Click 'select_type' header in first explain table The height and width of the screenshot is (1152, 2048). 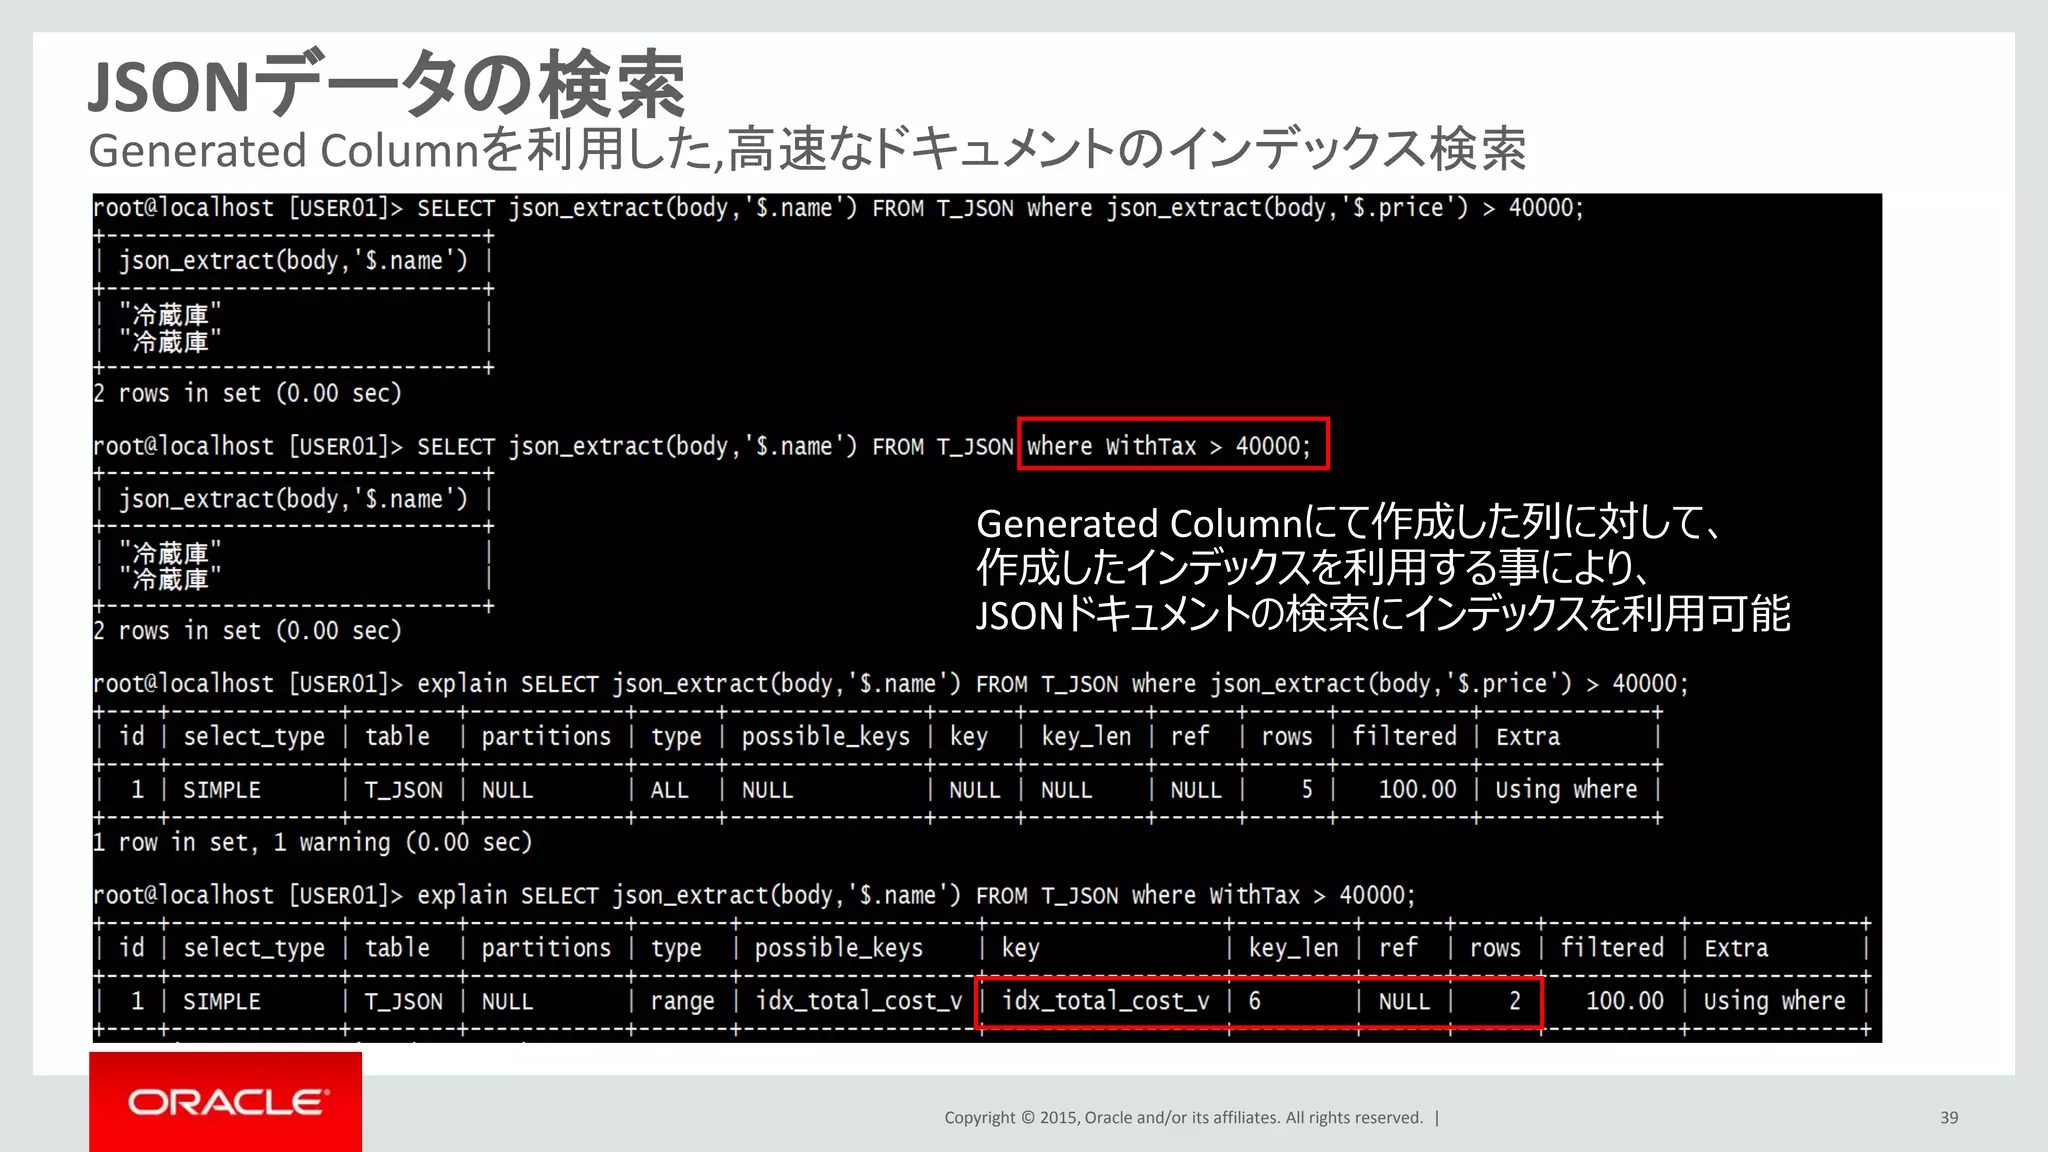pos(254,737)
